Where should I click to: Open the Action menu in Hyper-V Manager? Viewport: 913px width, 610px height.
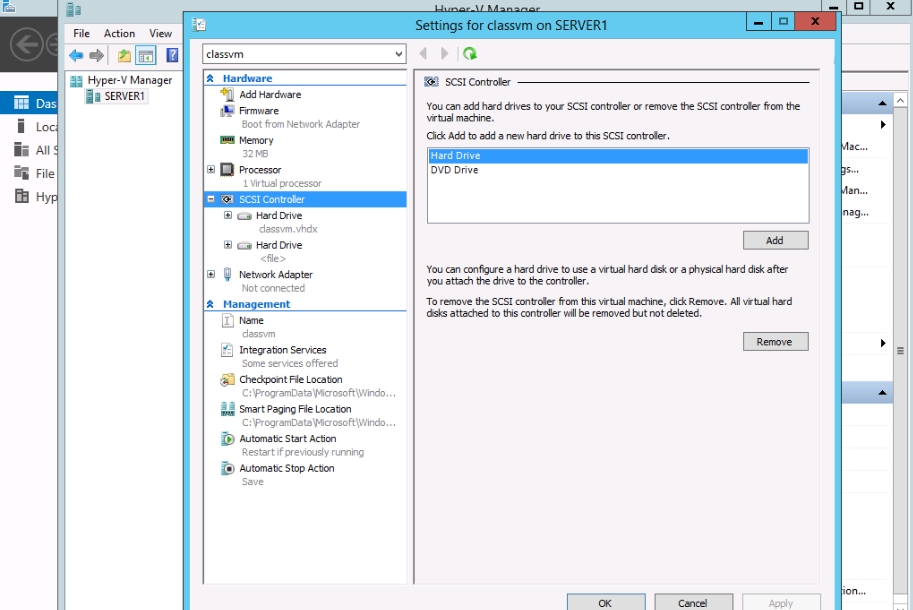pyautogui.click(x=119, y=33)
